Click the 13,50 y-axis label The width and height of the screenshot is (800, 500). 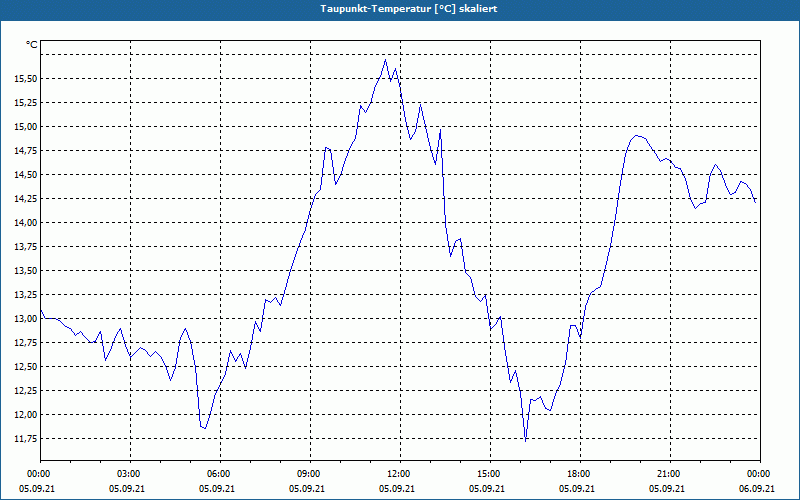tap(24, 270)
